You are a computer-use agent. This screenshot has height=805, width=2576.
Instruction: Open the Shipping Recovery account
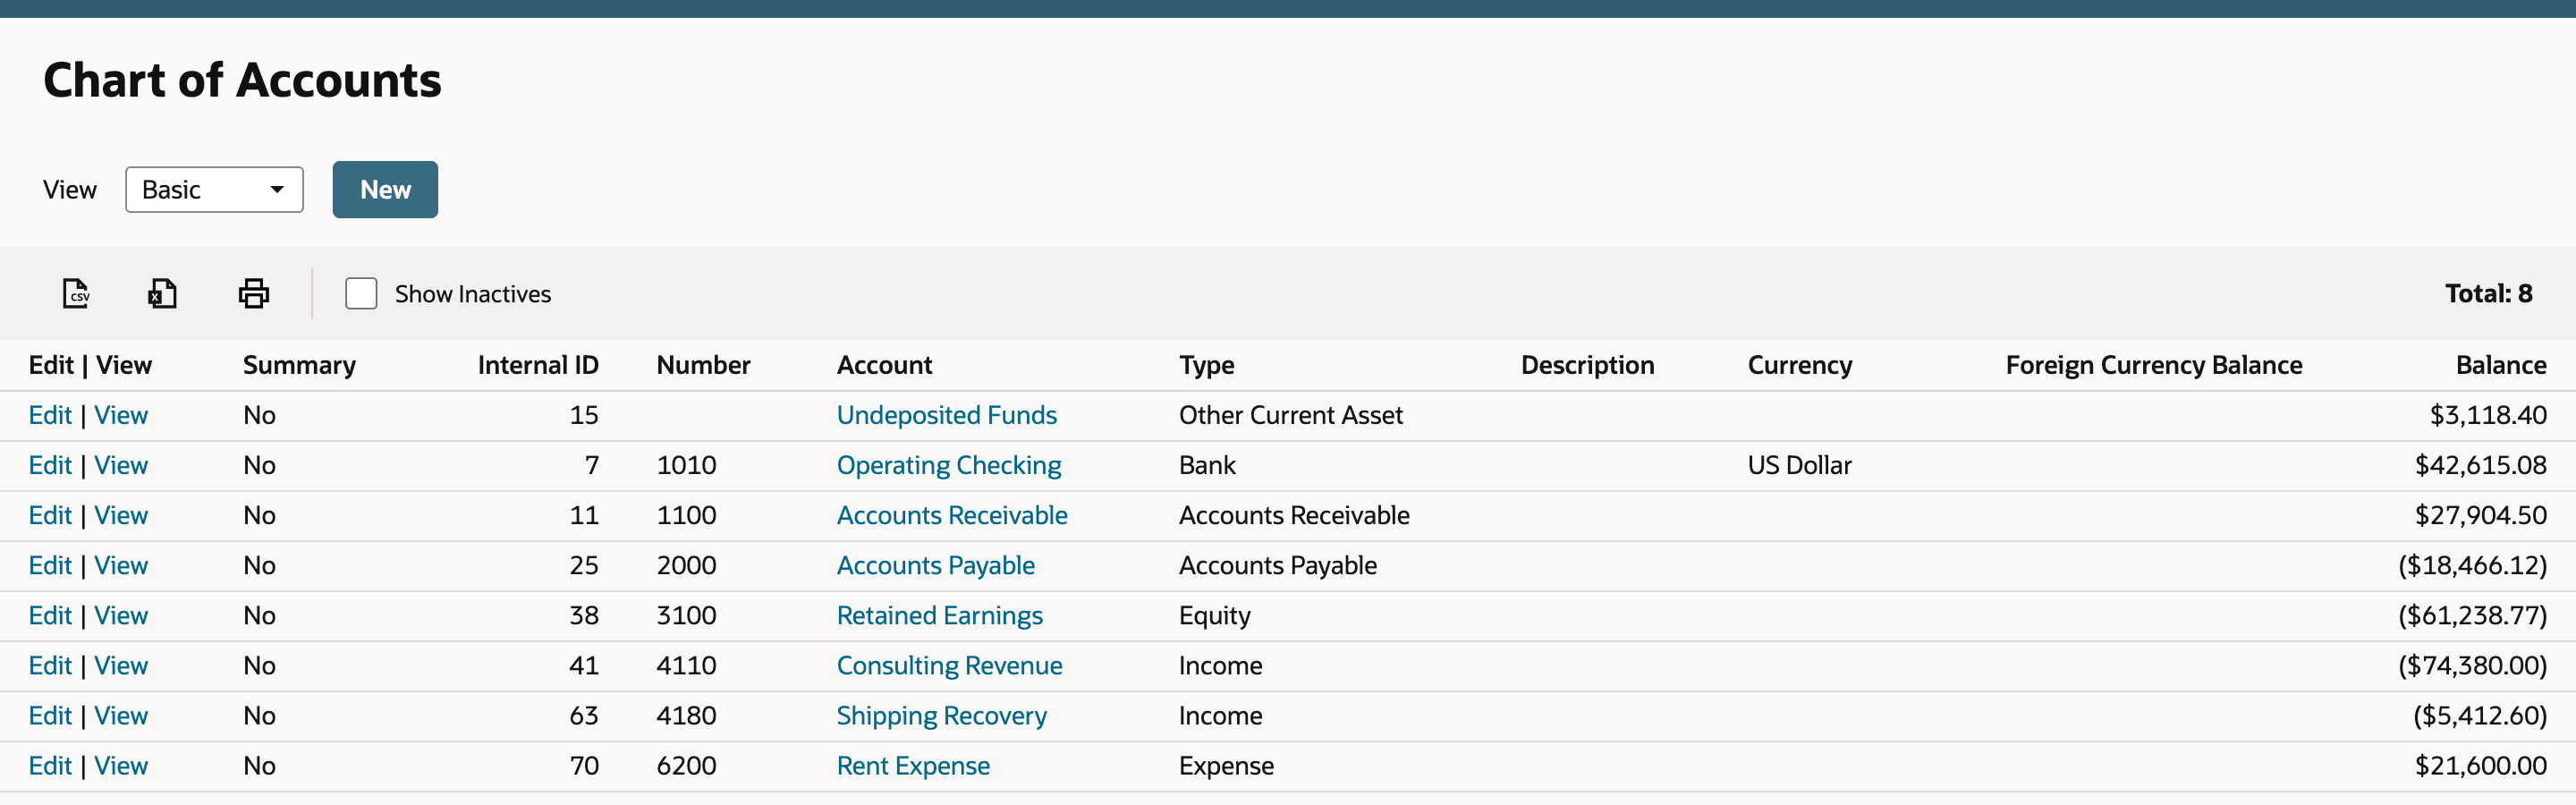[941, 715]
